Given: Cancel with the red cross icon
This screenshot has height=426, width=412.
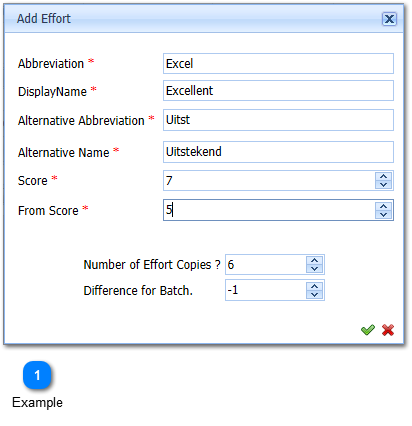Looking at the screenshot, I should click(388, 330).
